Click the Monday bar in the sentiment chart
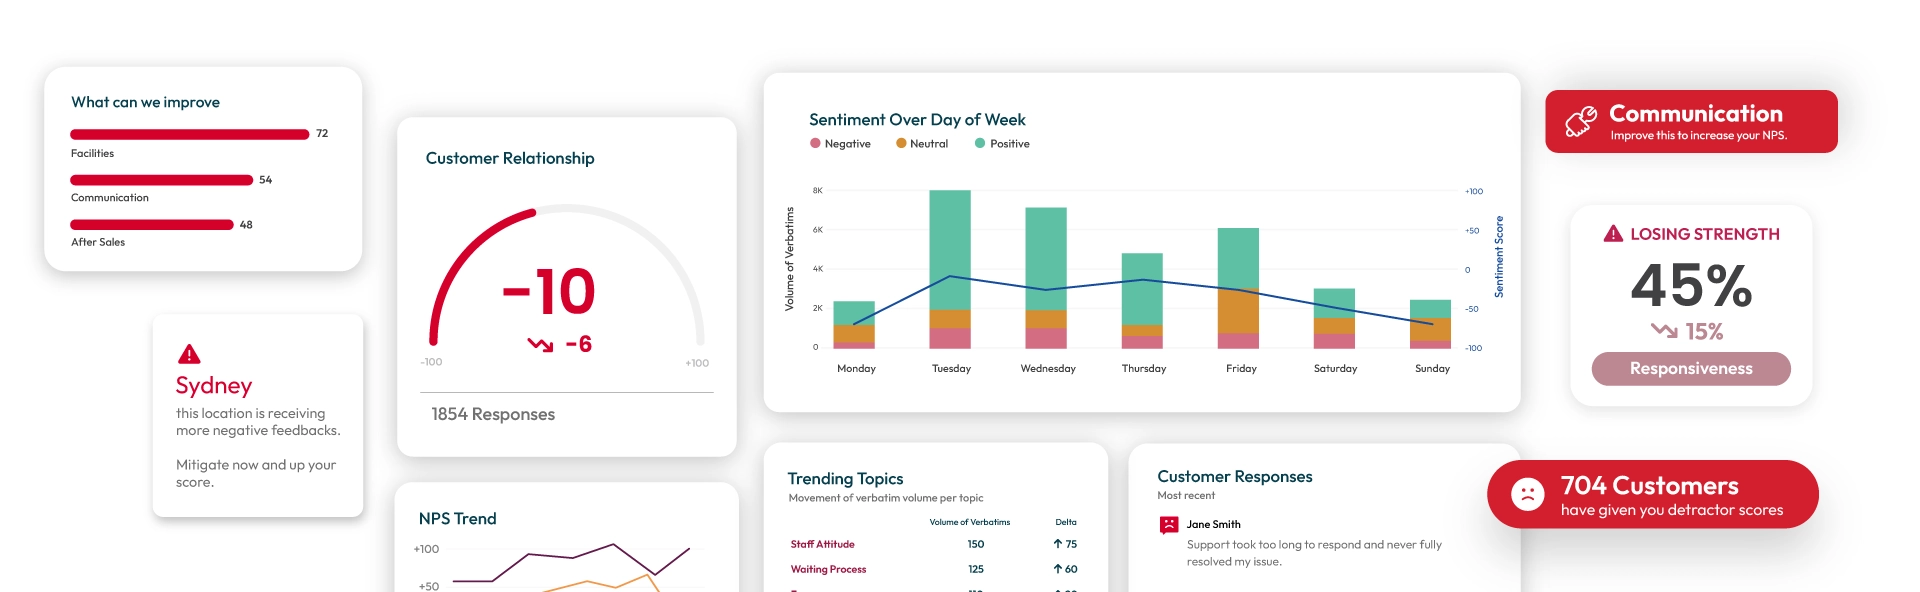The height and width of the screenshot is (592, 1920). click(854, 324)
